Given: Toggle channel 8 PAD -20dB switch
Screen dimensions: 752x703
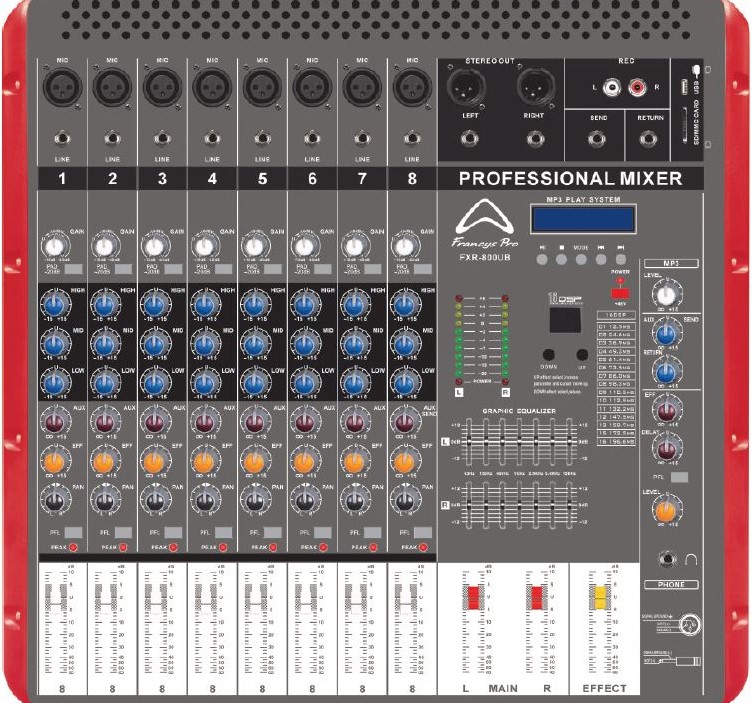Looking at the screenshot, I should [x=423, y=269].
